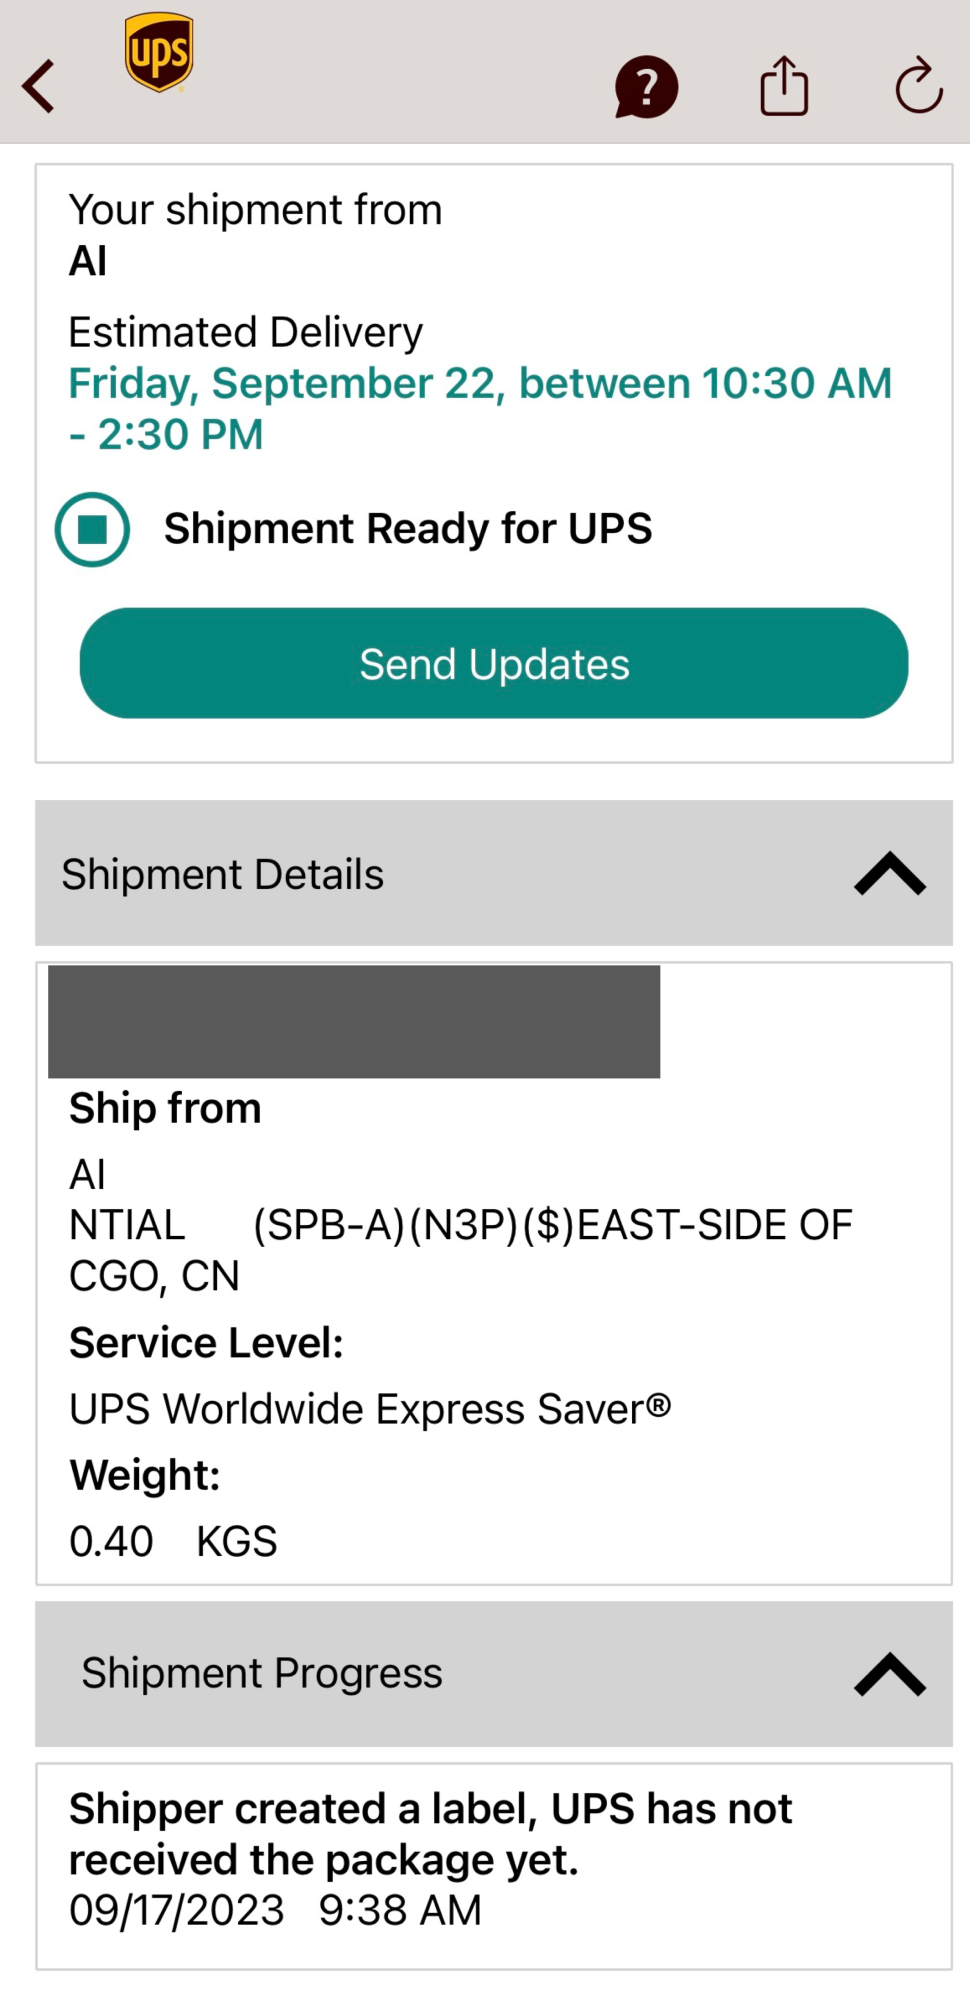This screenshot has width=970, height=2000.
Task: Tap the Ship from address text
Action: point(460,1226)
